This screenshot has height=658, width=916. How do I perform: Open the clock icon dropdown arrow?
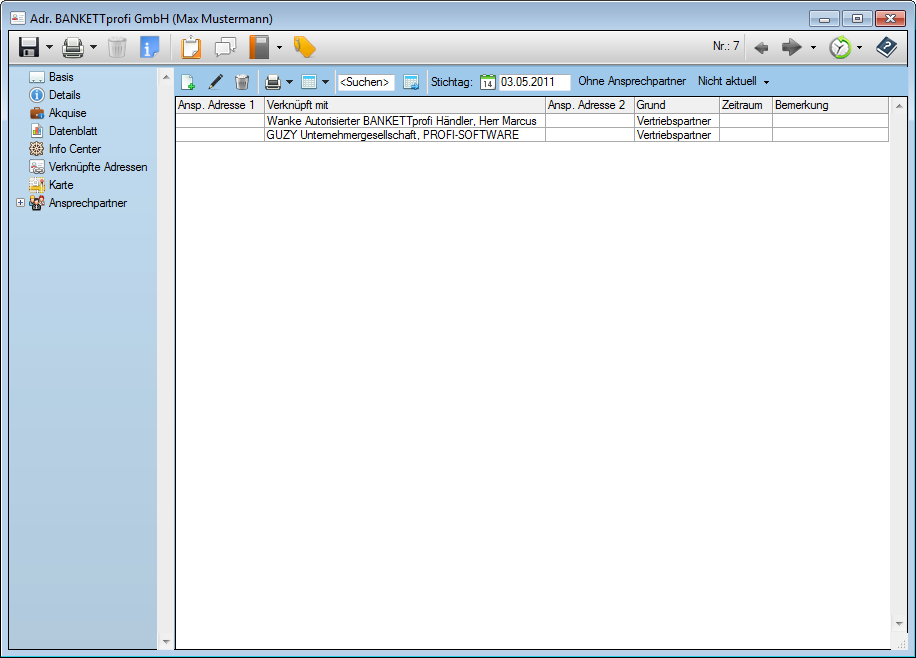(x=859, y=48)
